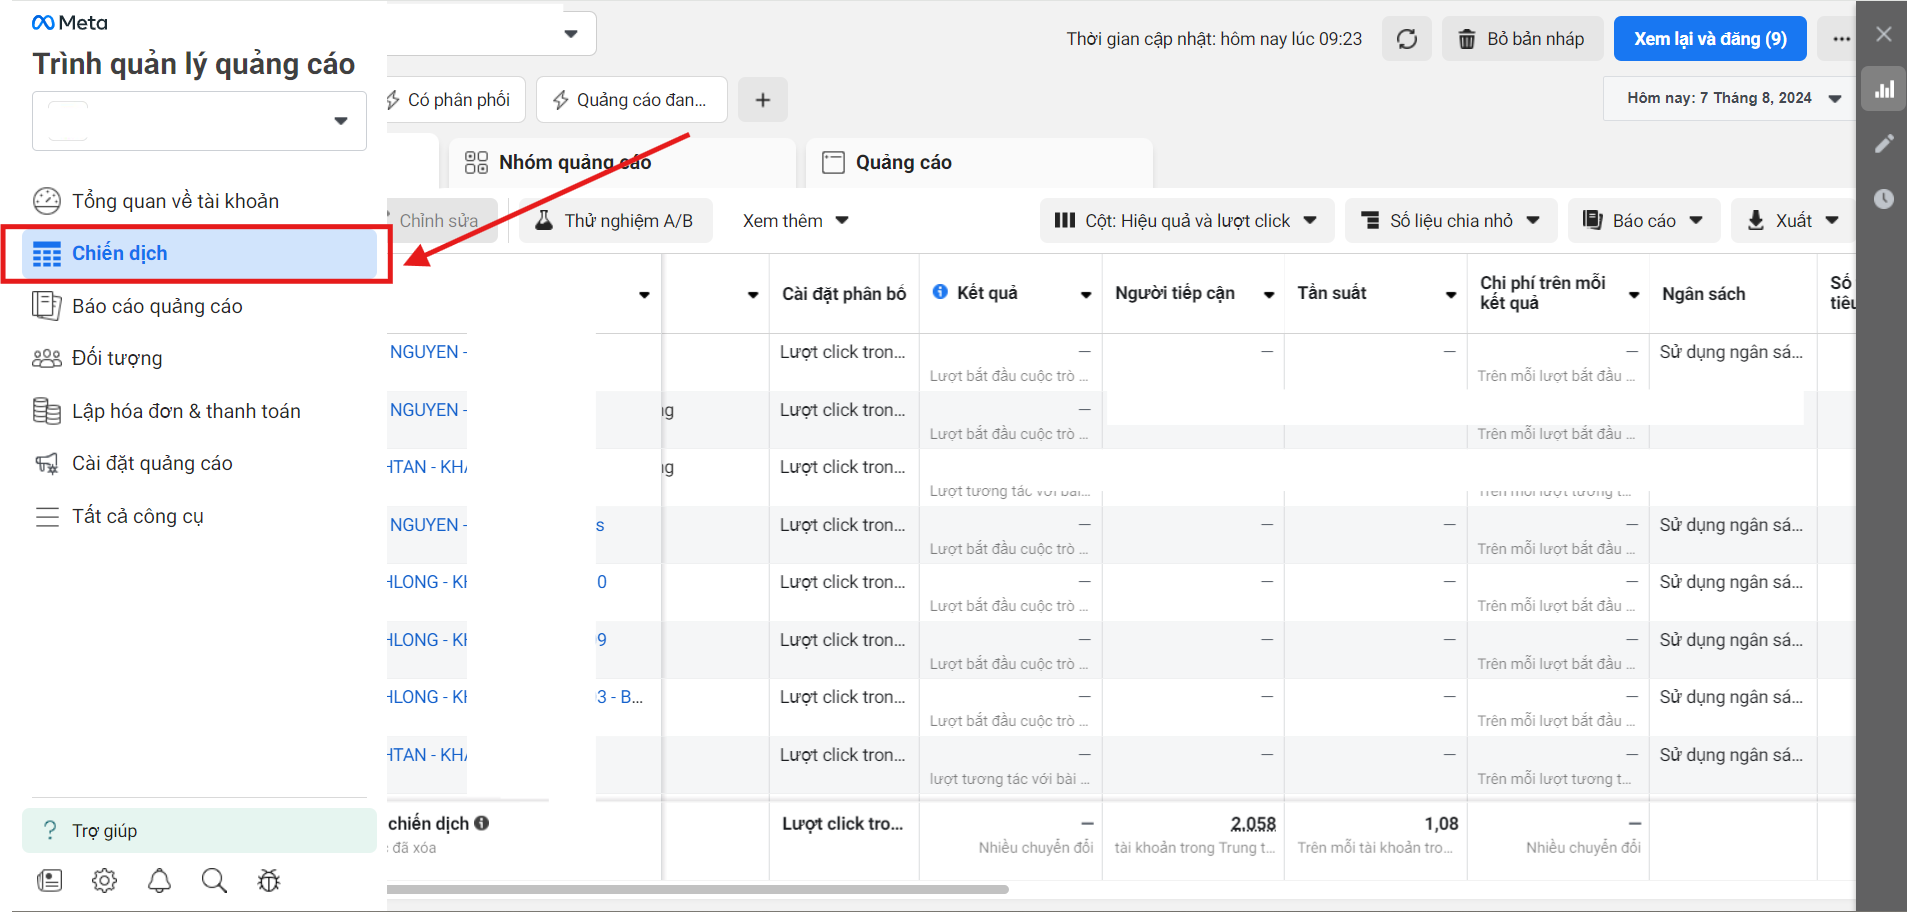Open Lập hóa đơn & thanh toán
Screen dimensions: 1907x912
tap(167, 411)
